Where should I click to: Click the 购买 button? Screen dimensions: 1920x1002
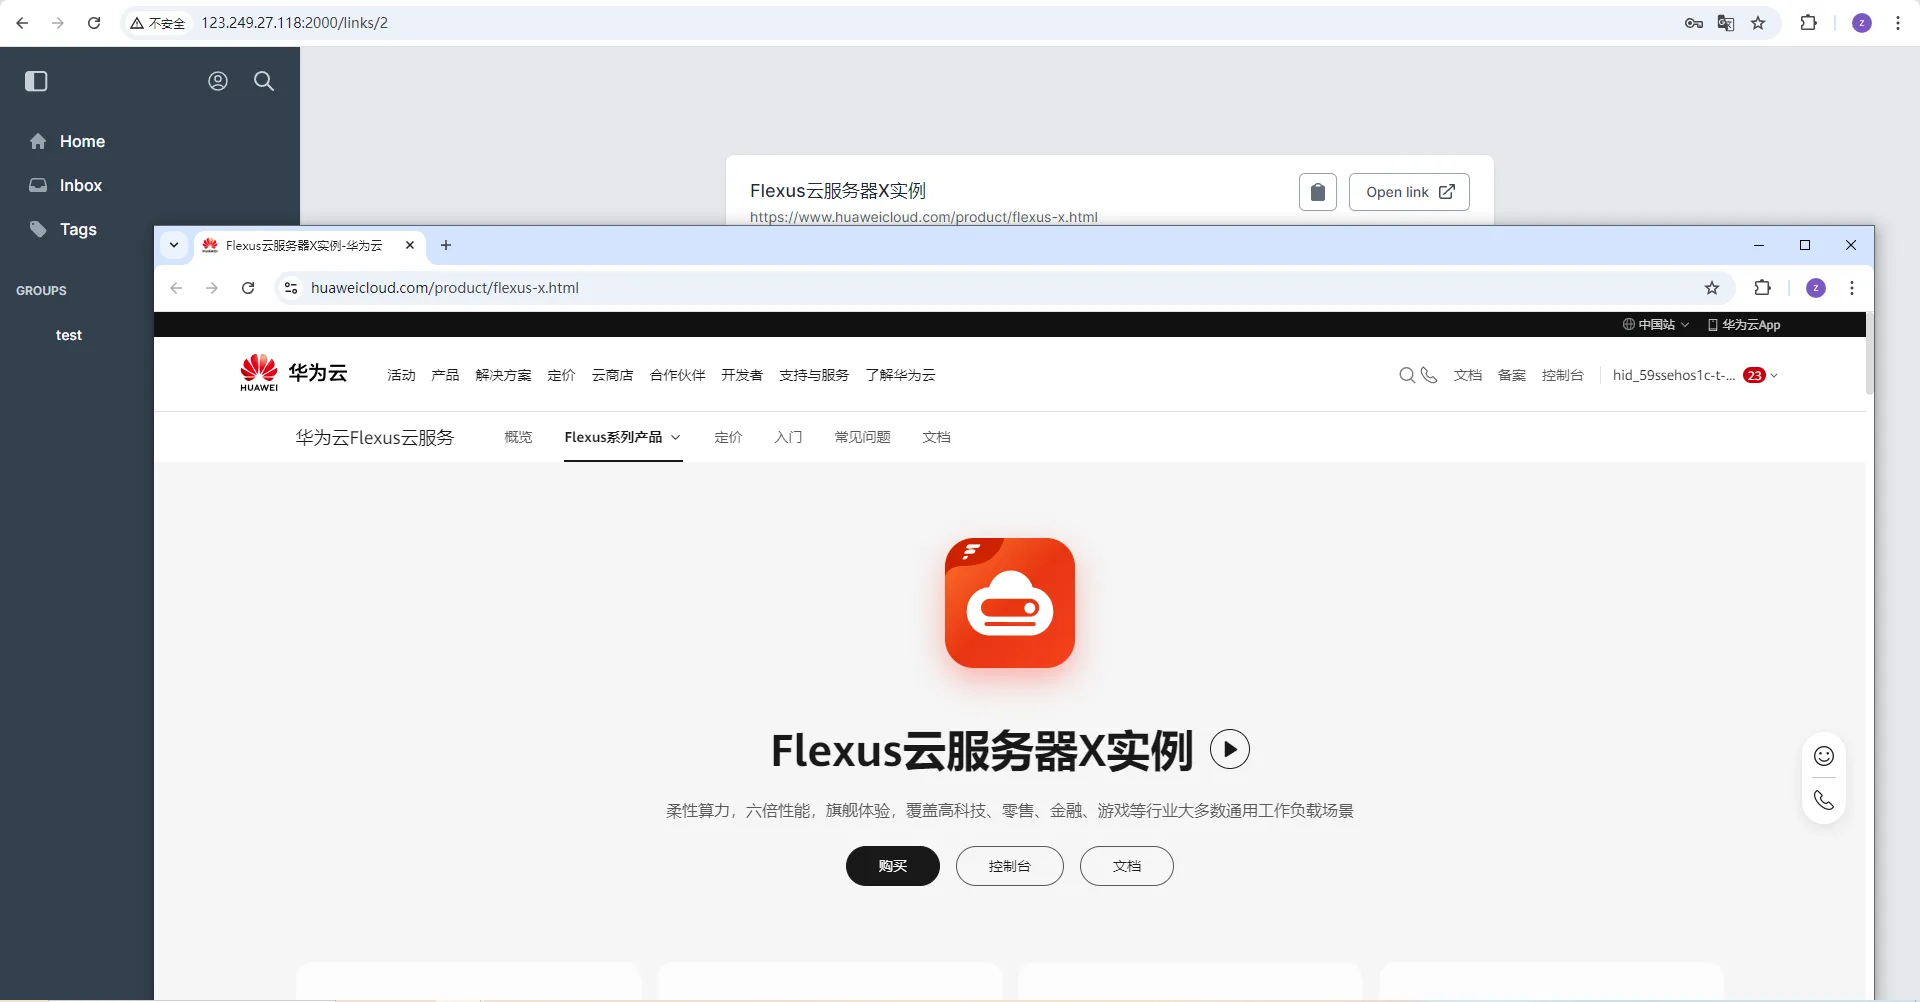pos(893,866)
